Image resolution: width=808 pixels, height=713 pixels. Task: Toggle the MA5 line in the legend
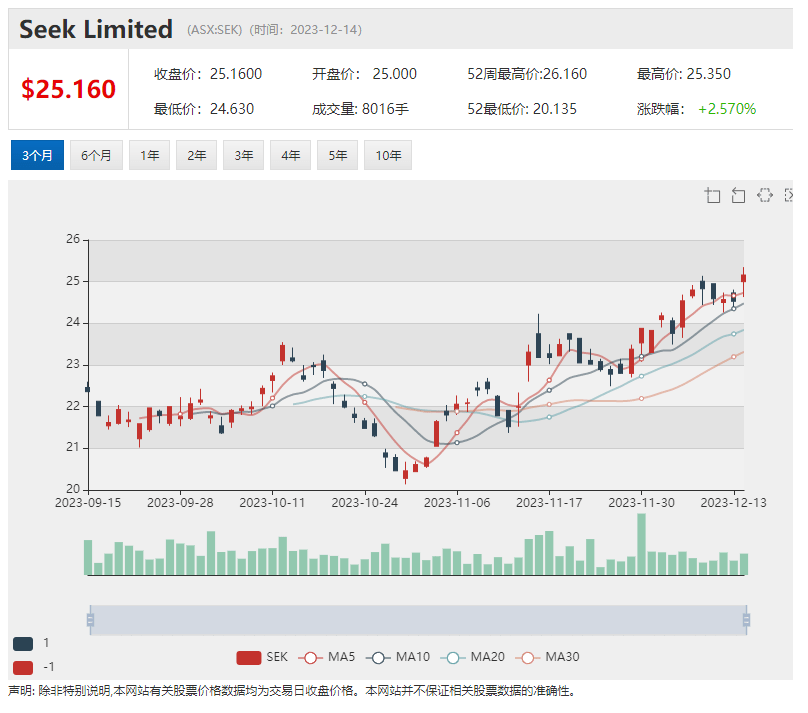click(329, 657)
